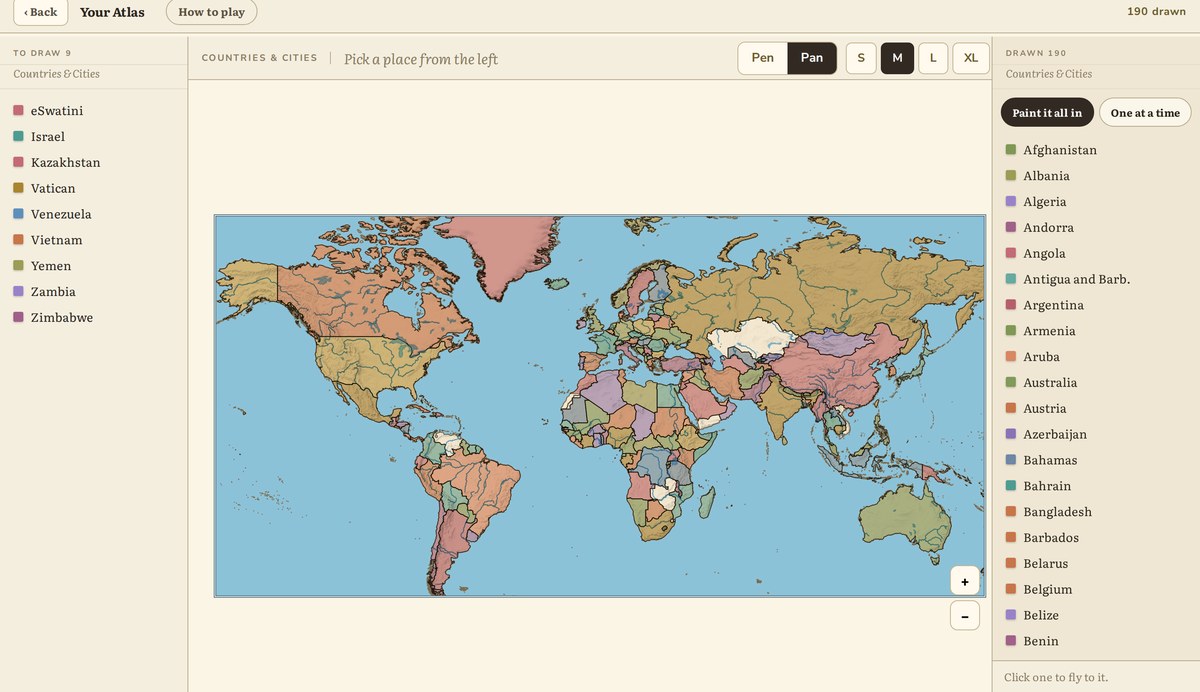Switch to Pan mode
The image size is (1200, 692).
click(812, 58)
